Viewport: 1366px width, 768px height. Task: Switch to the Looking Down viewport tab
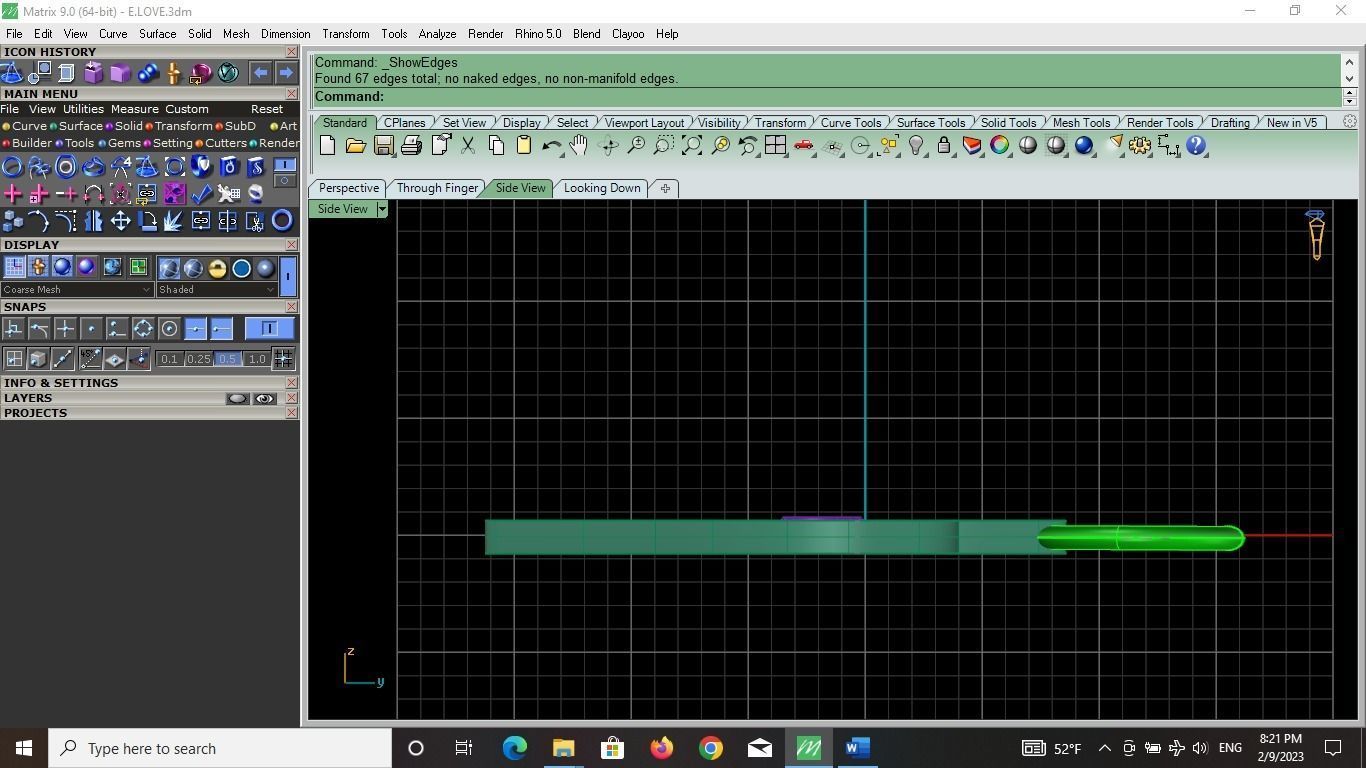click(x=602, y=188)
